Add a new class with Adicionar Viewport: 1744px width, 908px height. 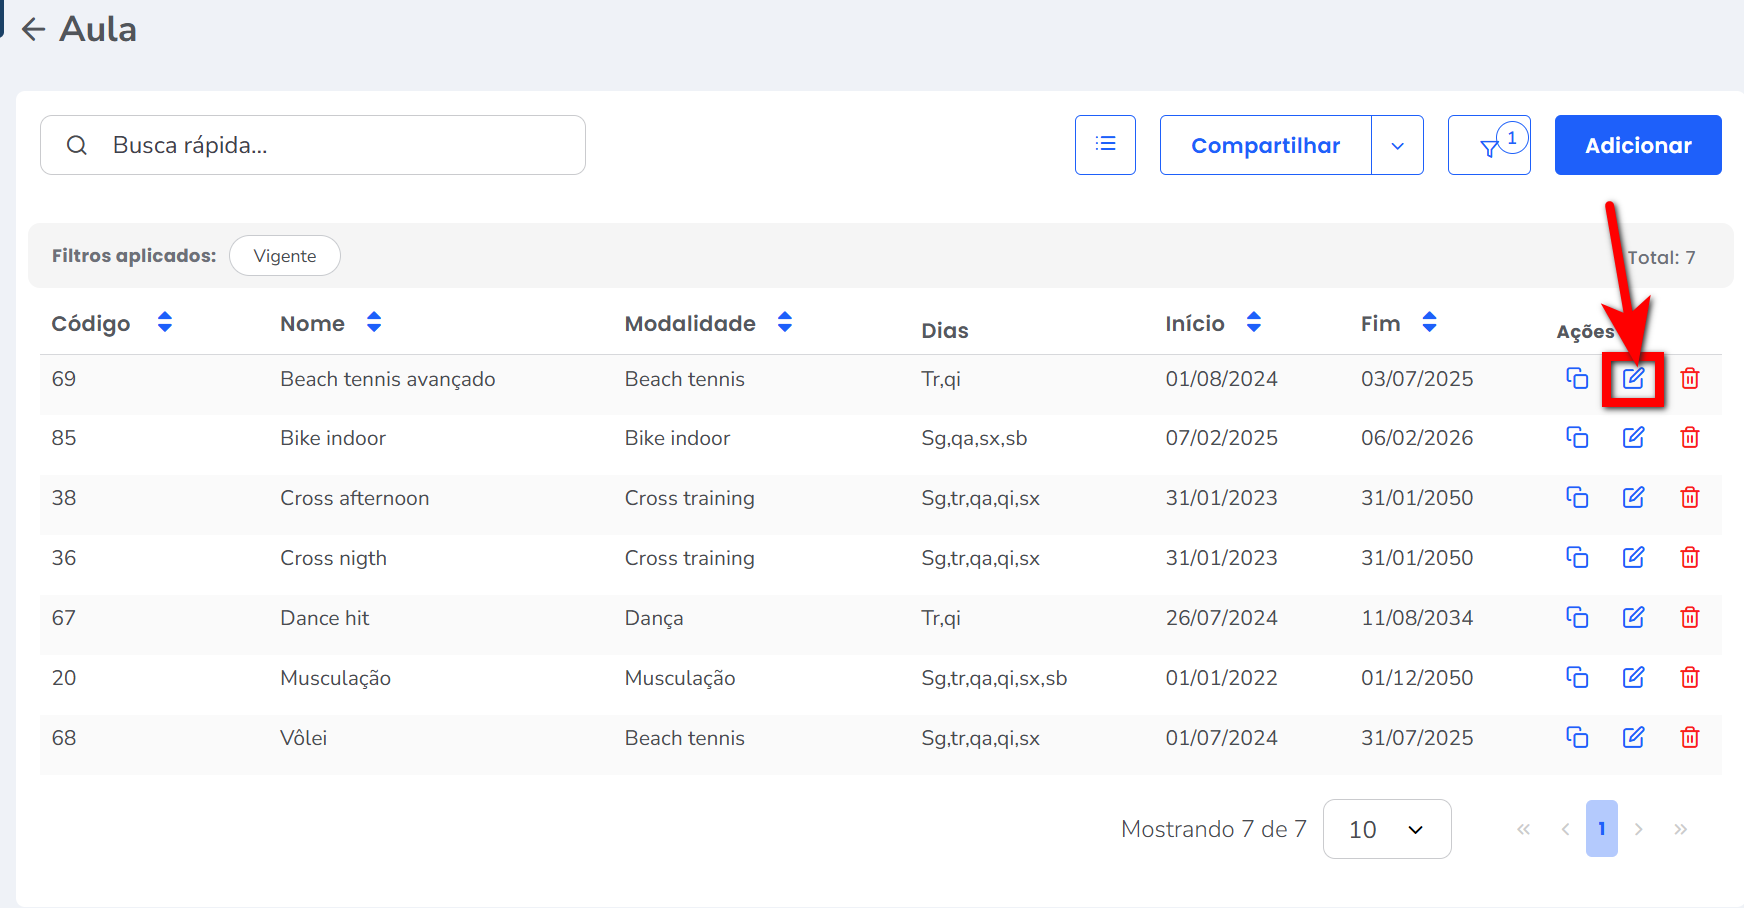pyautogui.click(x=1638, y=145)
